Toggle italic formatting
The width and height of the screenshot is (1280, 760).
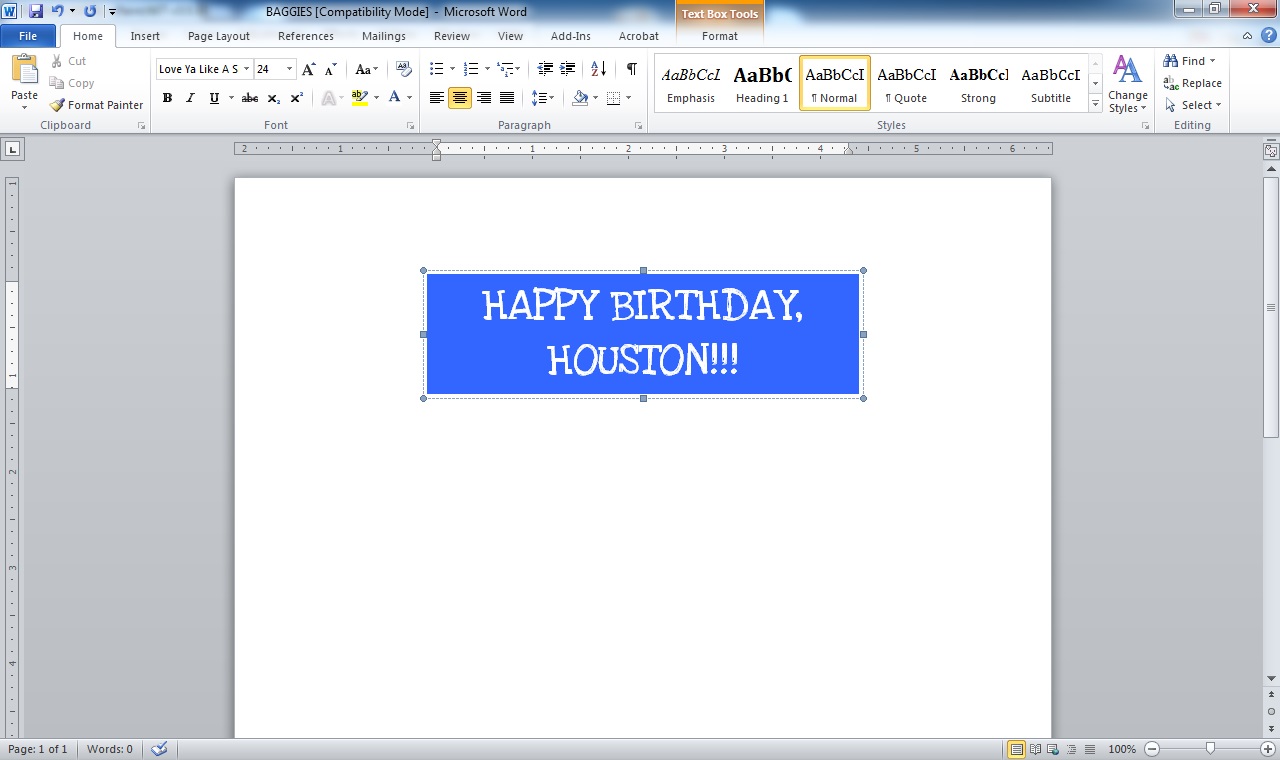[190, 98]
